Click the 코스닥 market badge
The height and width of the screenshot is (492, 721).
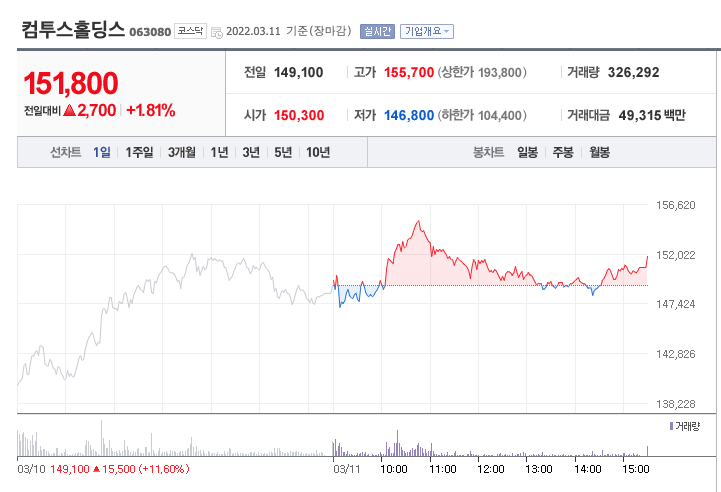[x=190, y=31]
